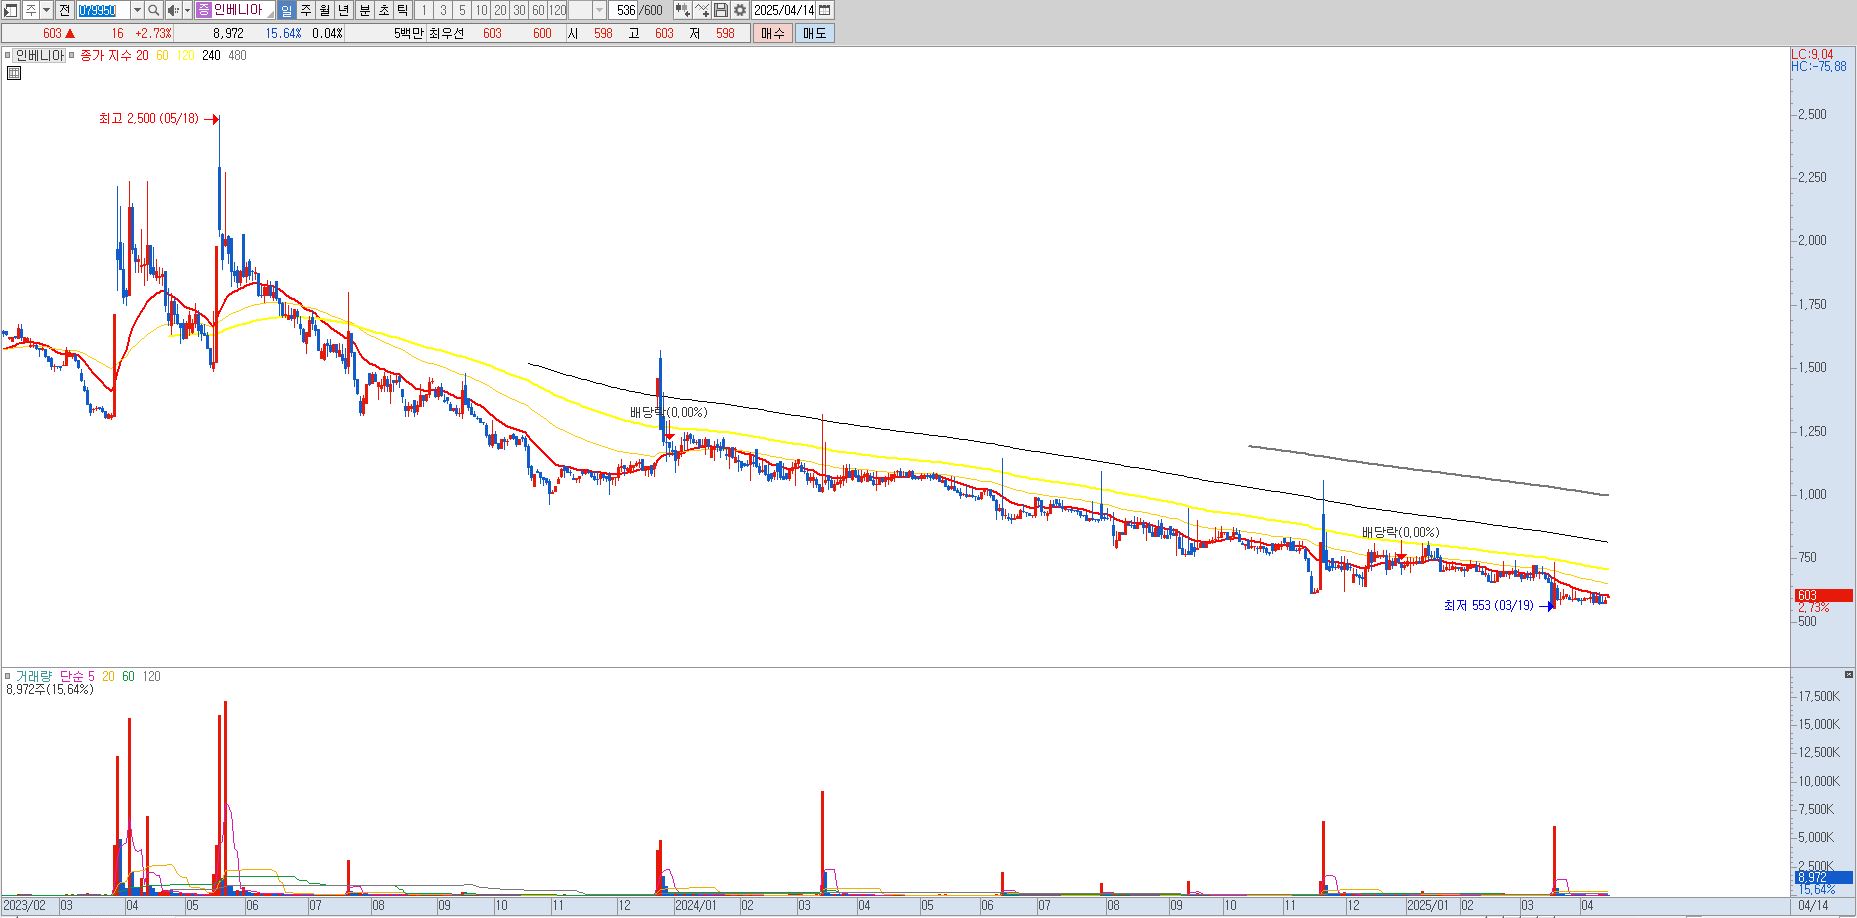Click the small square marker before 인베니아 legend
1857x918 pixels.
8,56
